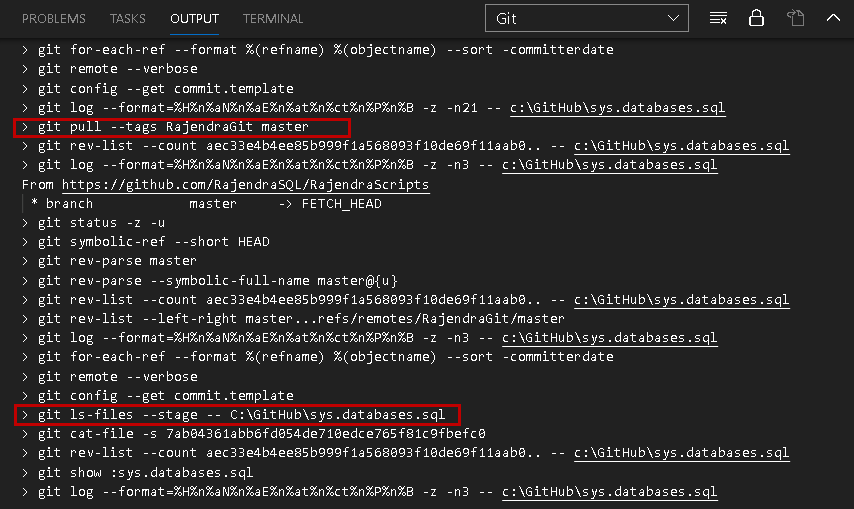This screenshot has width=854, height=509.
Task: Toggle the output scroll lock icon
Action: pos(756,19)
